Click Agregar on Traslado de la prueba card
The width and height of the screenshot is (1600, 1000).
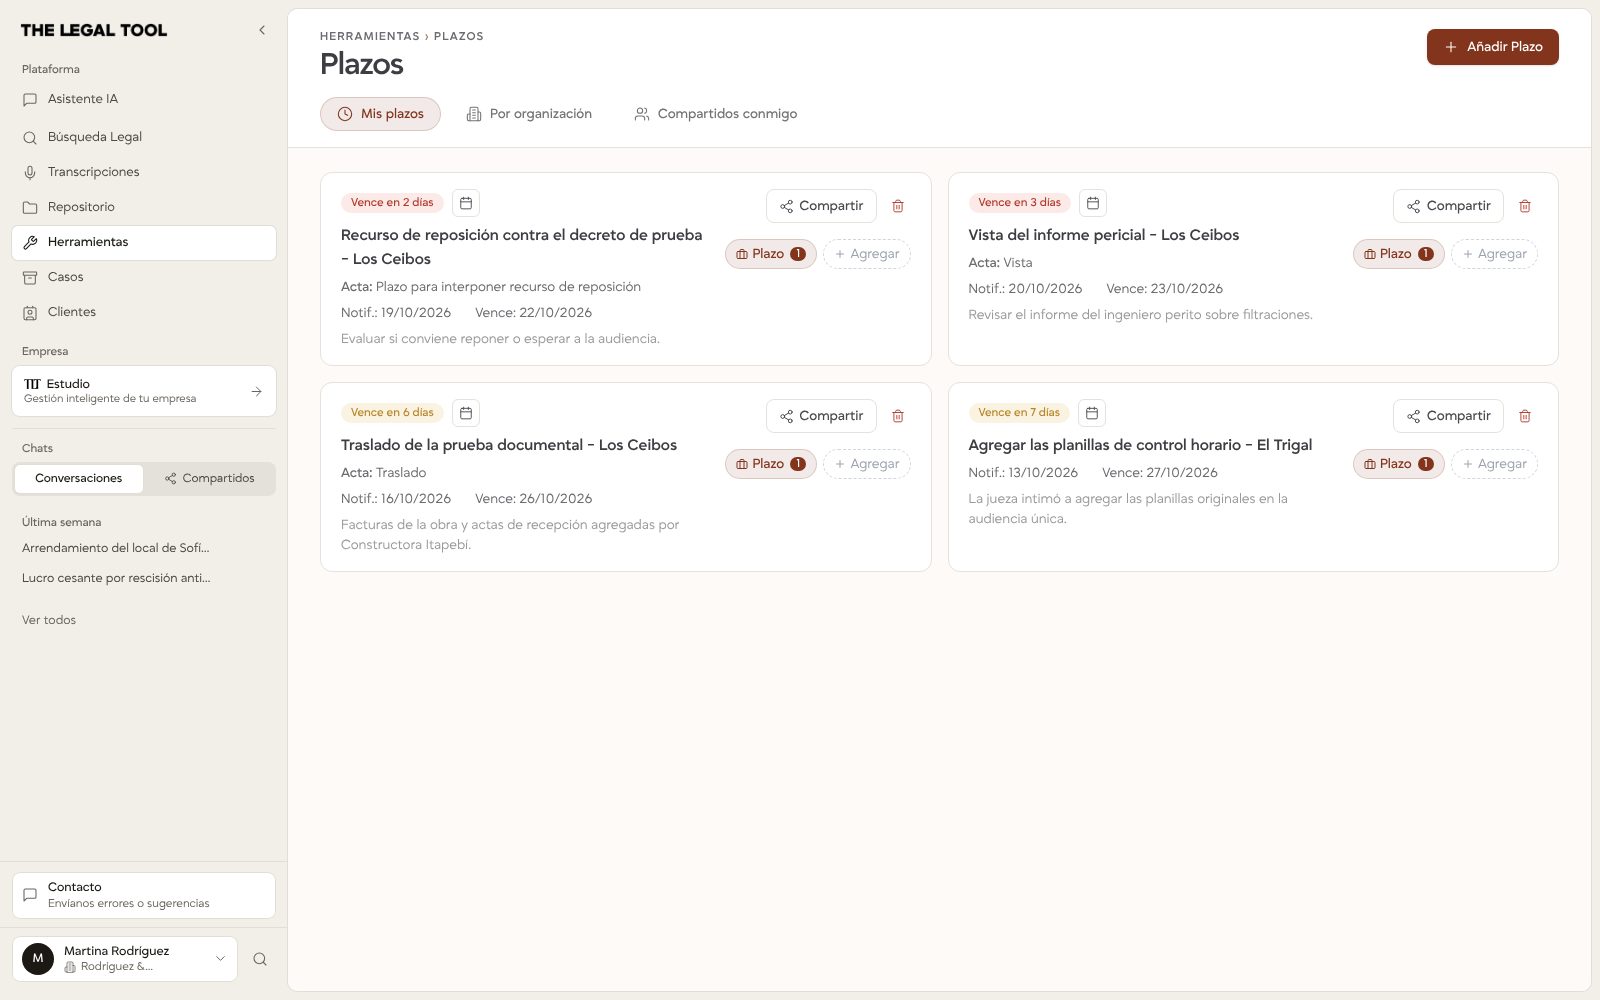click(867, 464)
